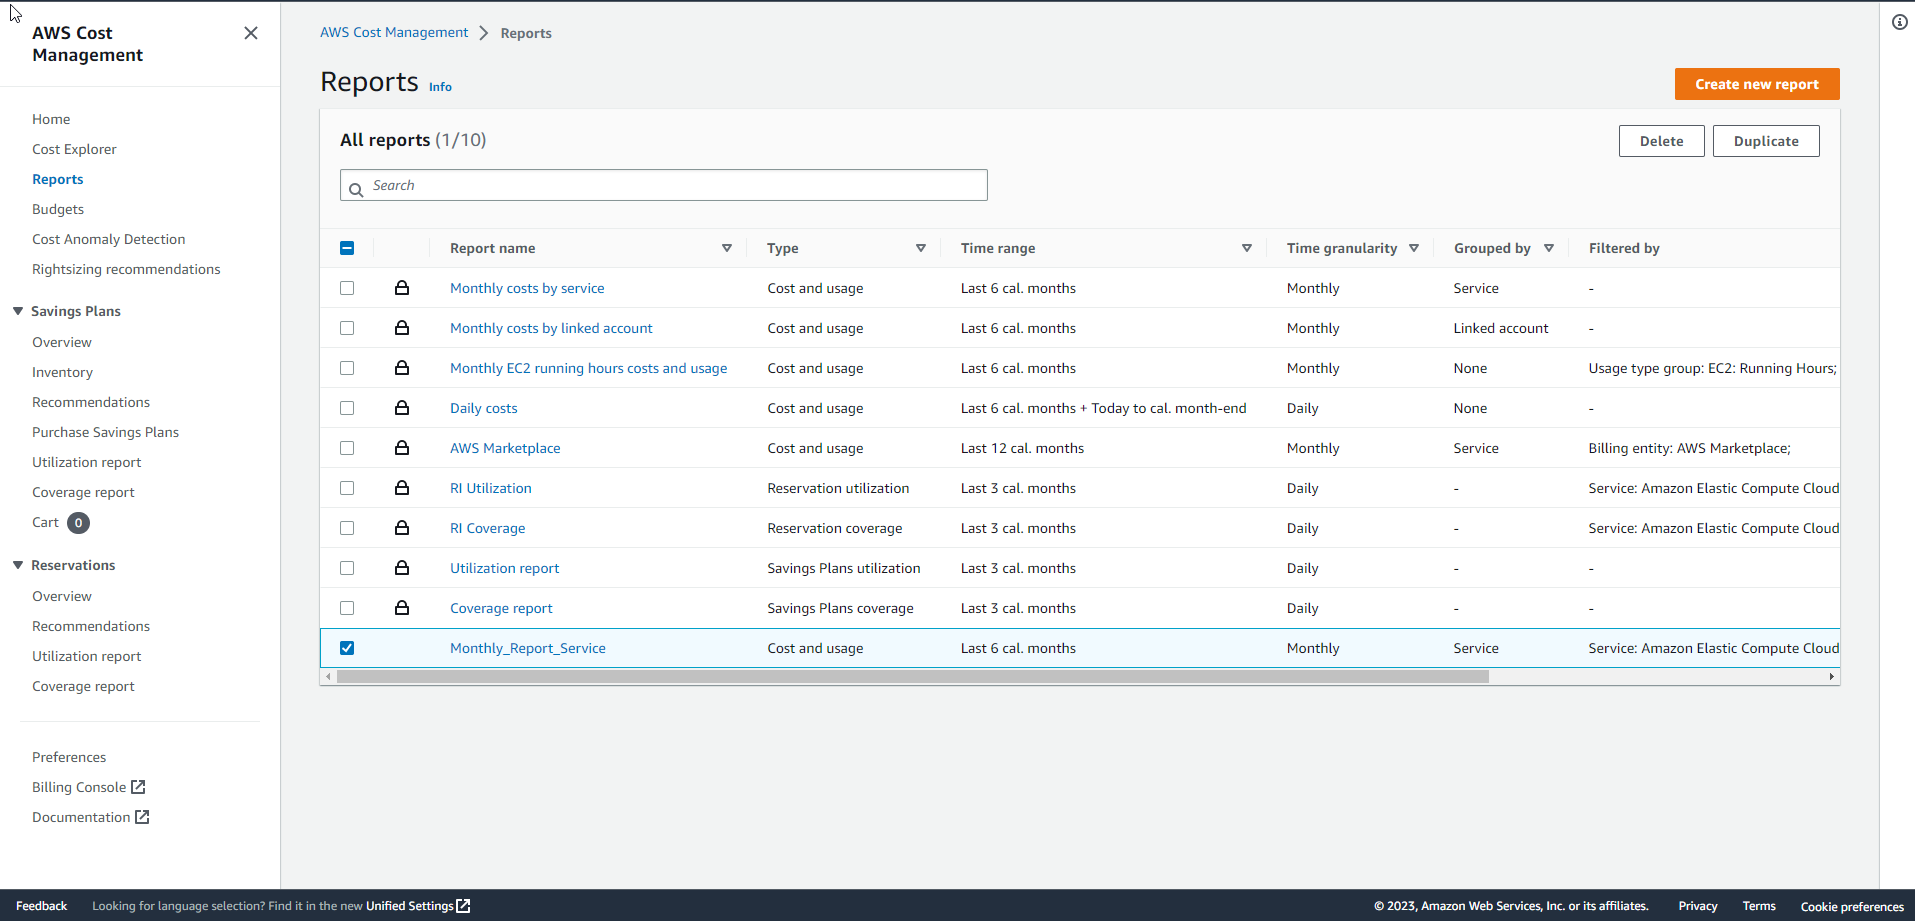Sort by Report name column arrow
Viewport: 1915px width, 921px height.
point(727,248)
